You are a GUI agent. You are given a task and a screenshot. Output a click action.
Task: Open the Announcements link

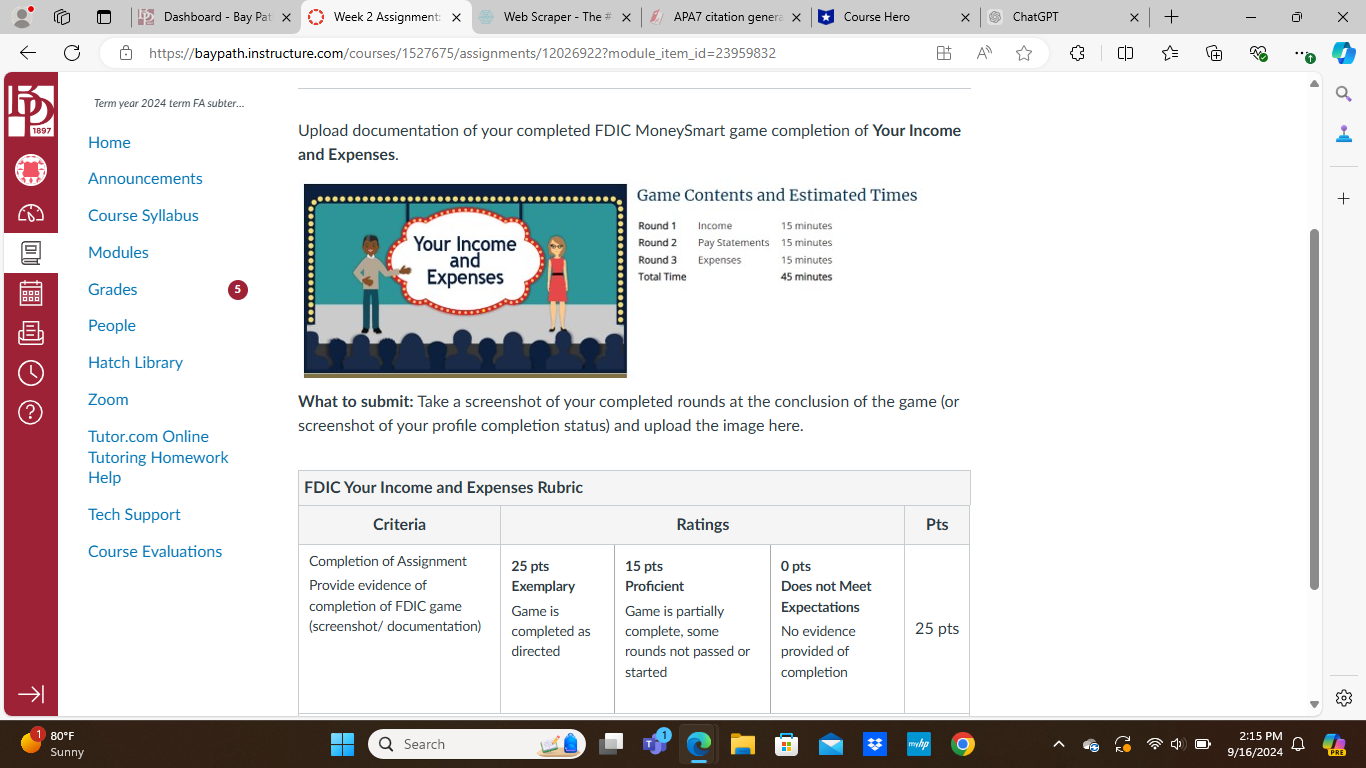click(x=145, y=178)
